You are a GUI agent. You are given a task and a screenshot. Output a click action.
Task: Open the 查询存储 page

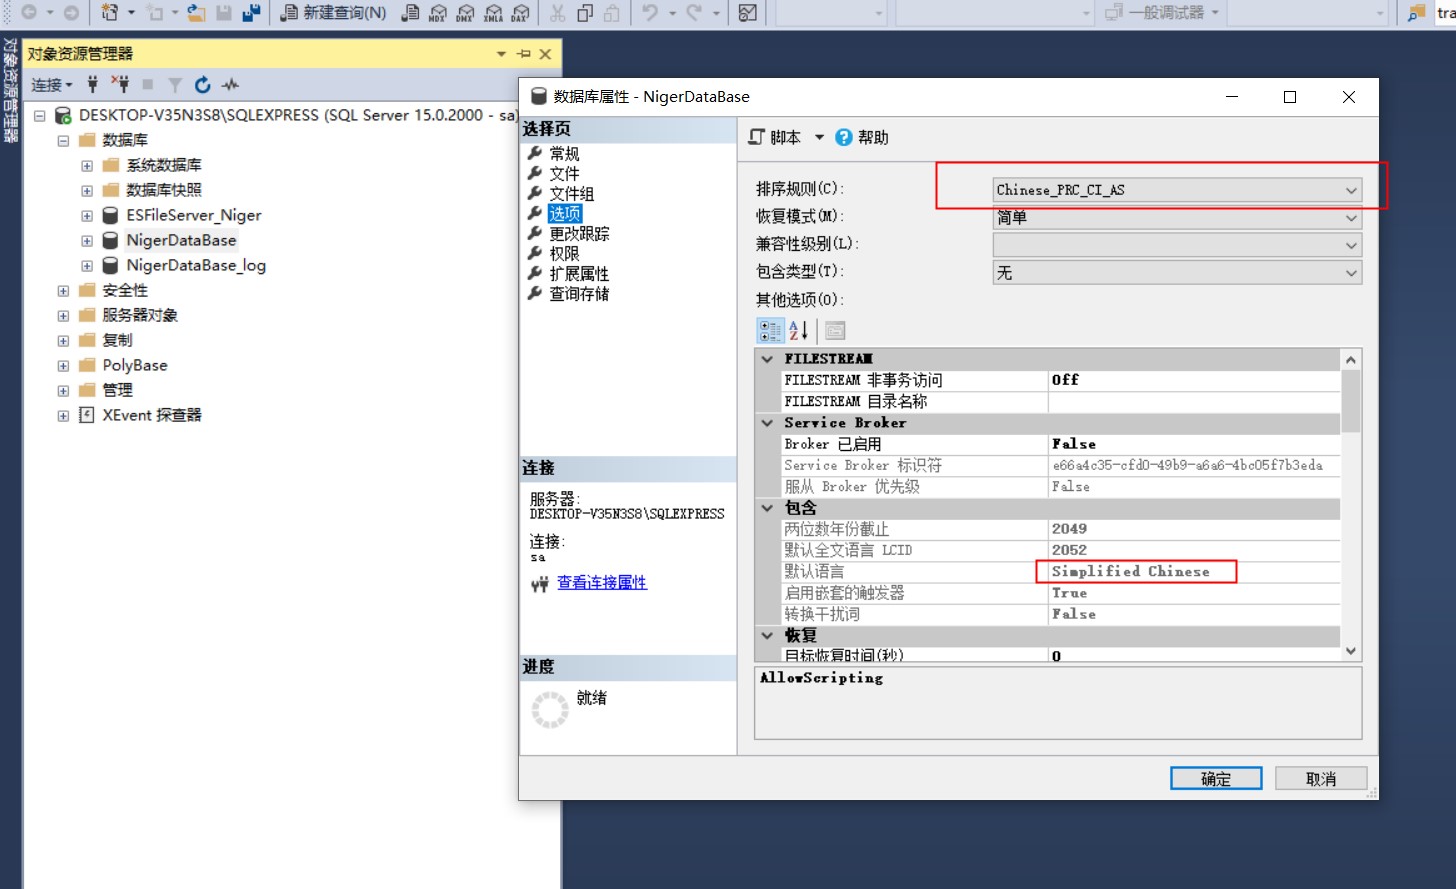coord(579,294)
